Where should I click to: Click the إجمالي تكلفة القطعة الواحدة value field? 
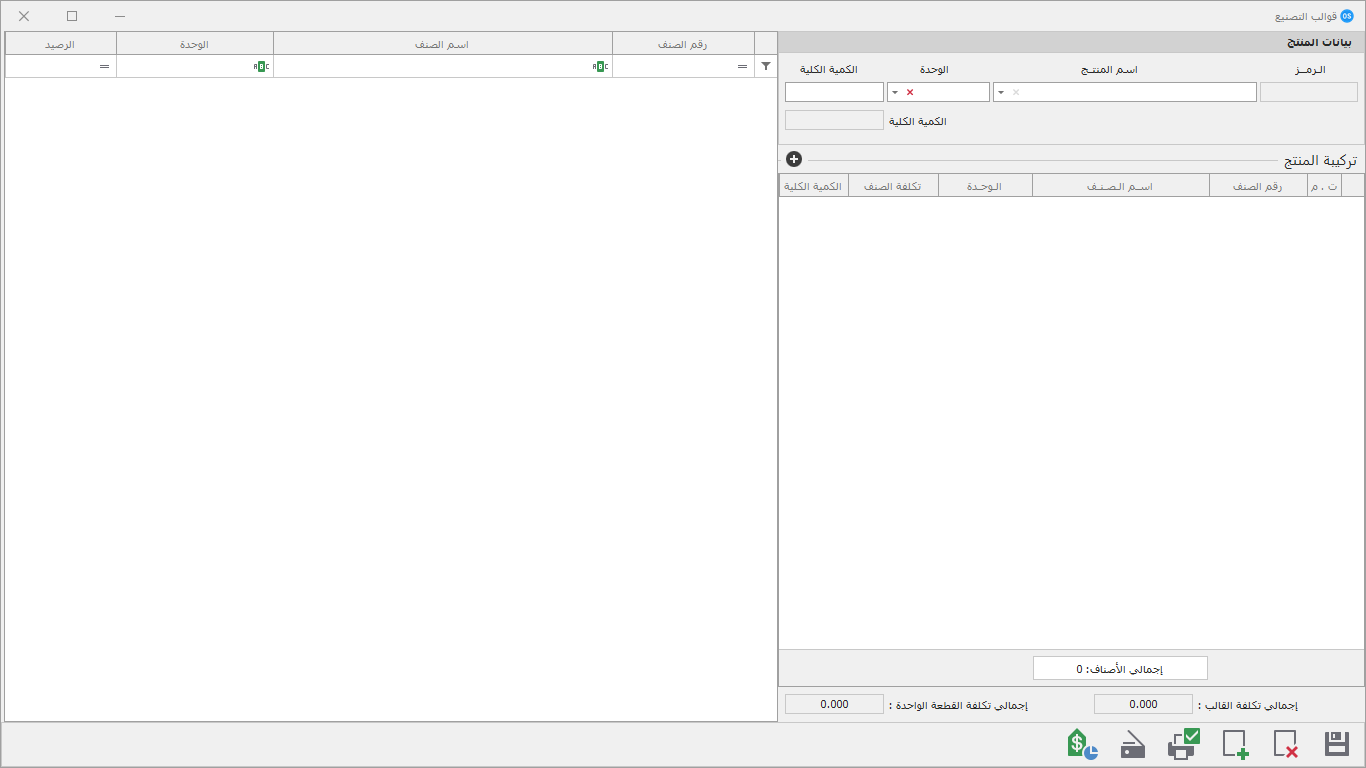pyautogui.click(x=834, y=704)
